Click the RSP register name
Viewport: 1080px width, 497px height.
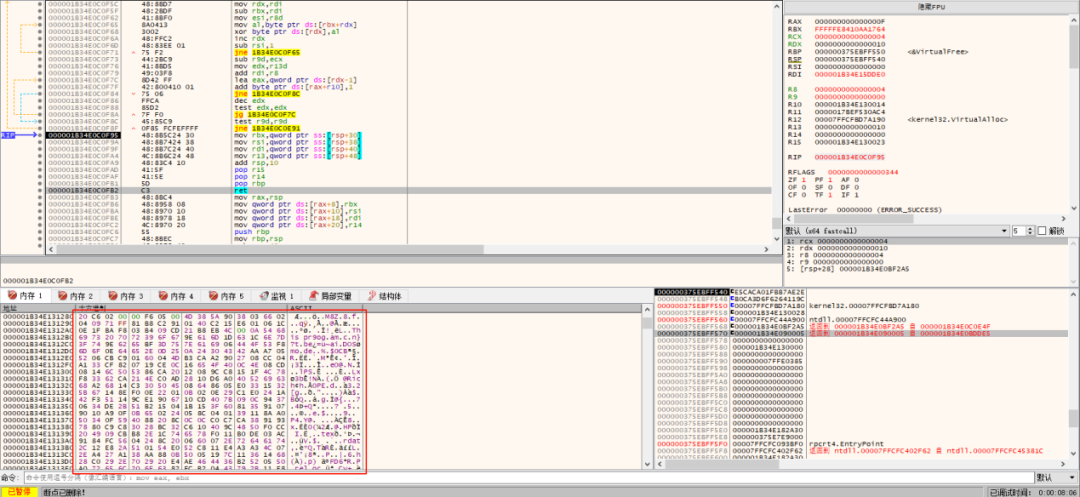click(x=794, y=59)
